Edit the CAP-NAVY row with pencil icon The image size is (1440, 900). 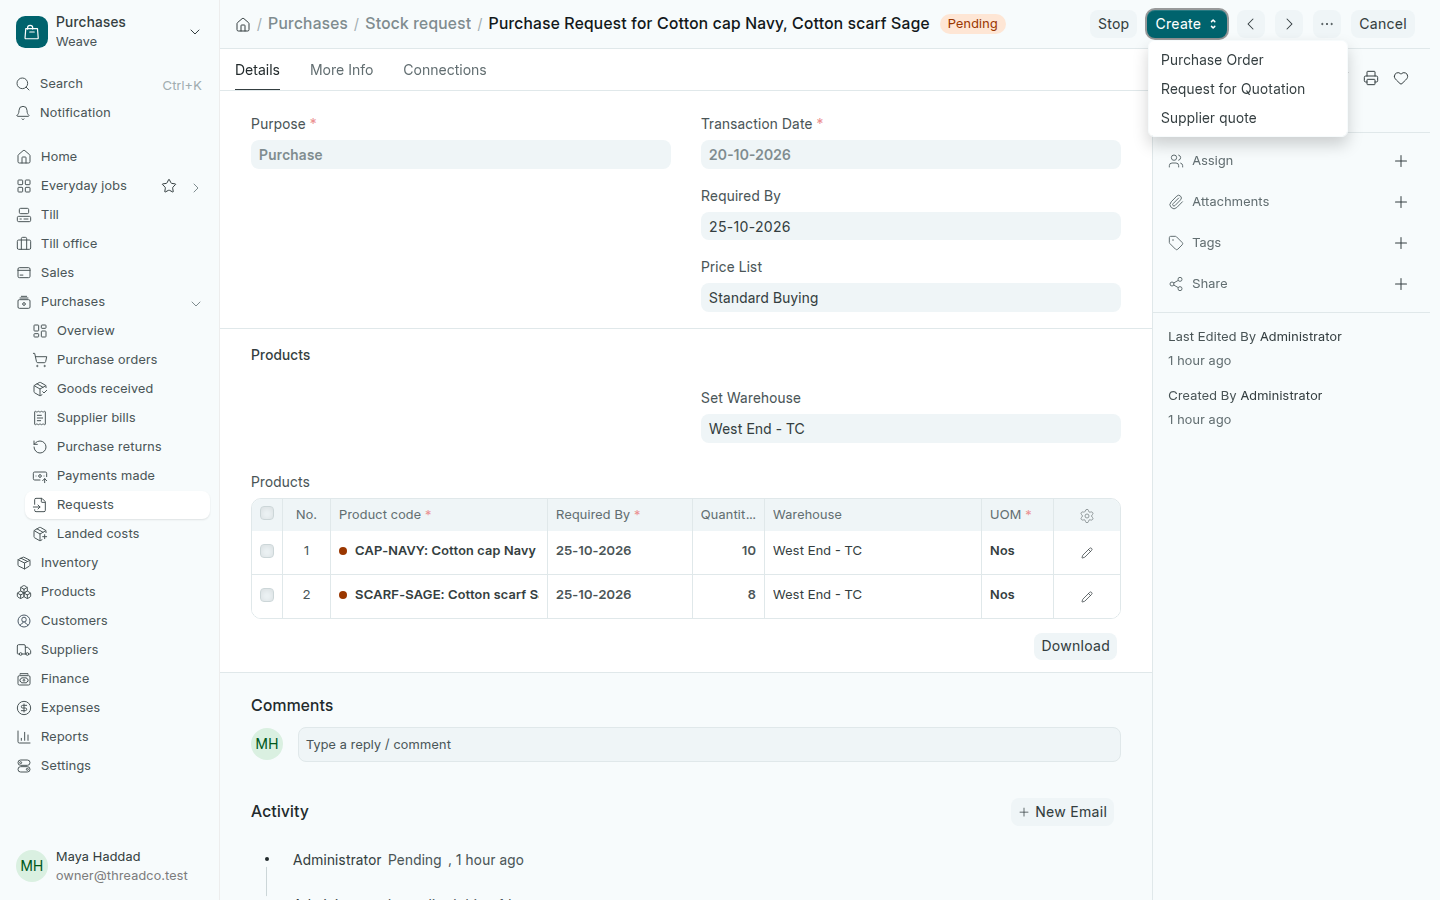(1087, 552)
